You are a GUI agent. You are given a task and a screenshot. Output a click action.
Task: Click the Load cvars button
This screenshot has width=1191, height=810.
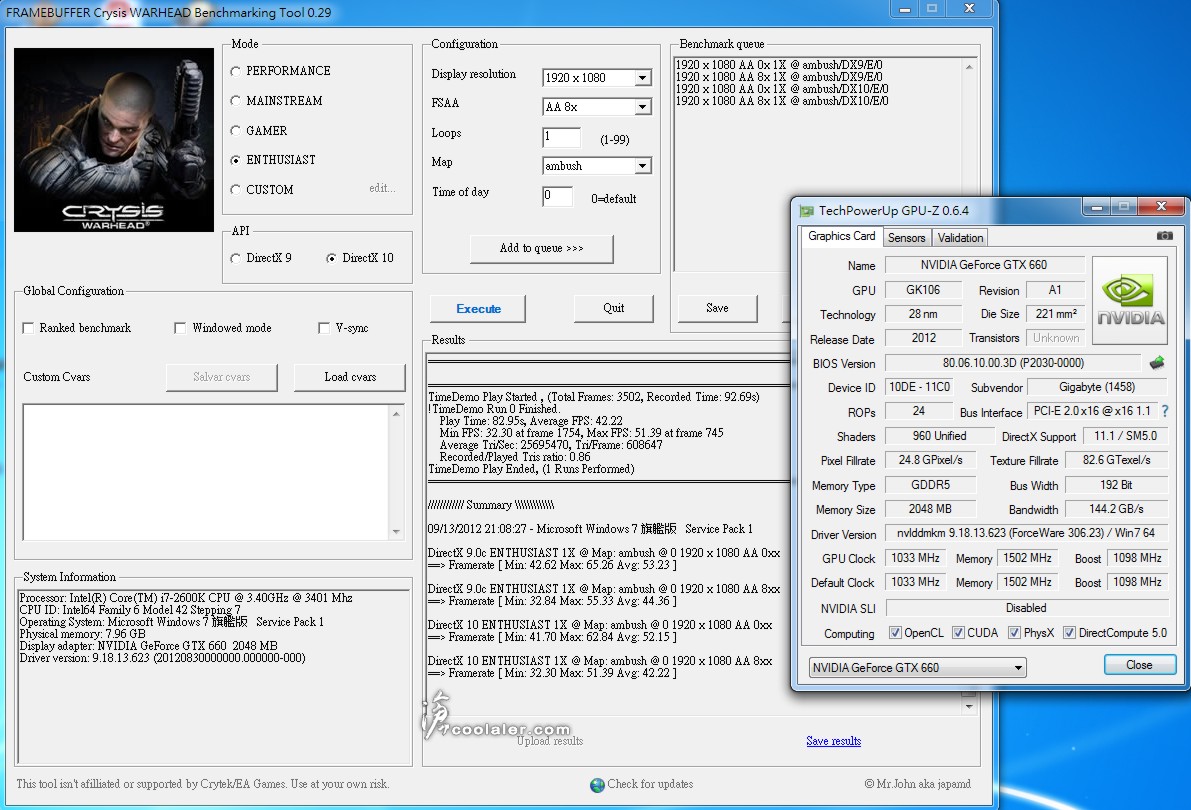point(350,378)
